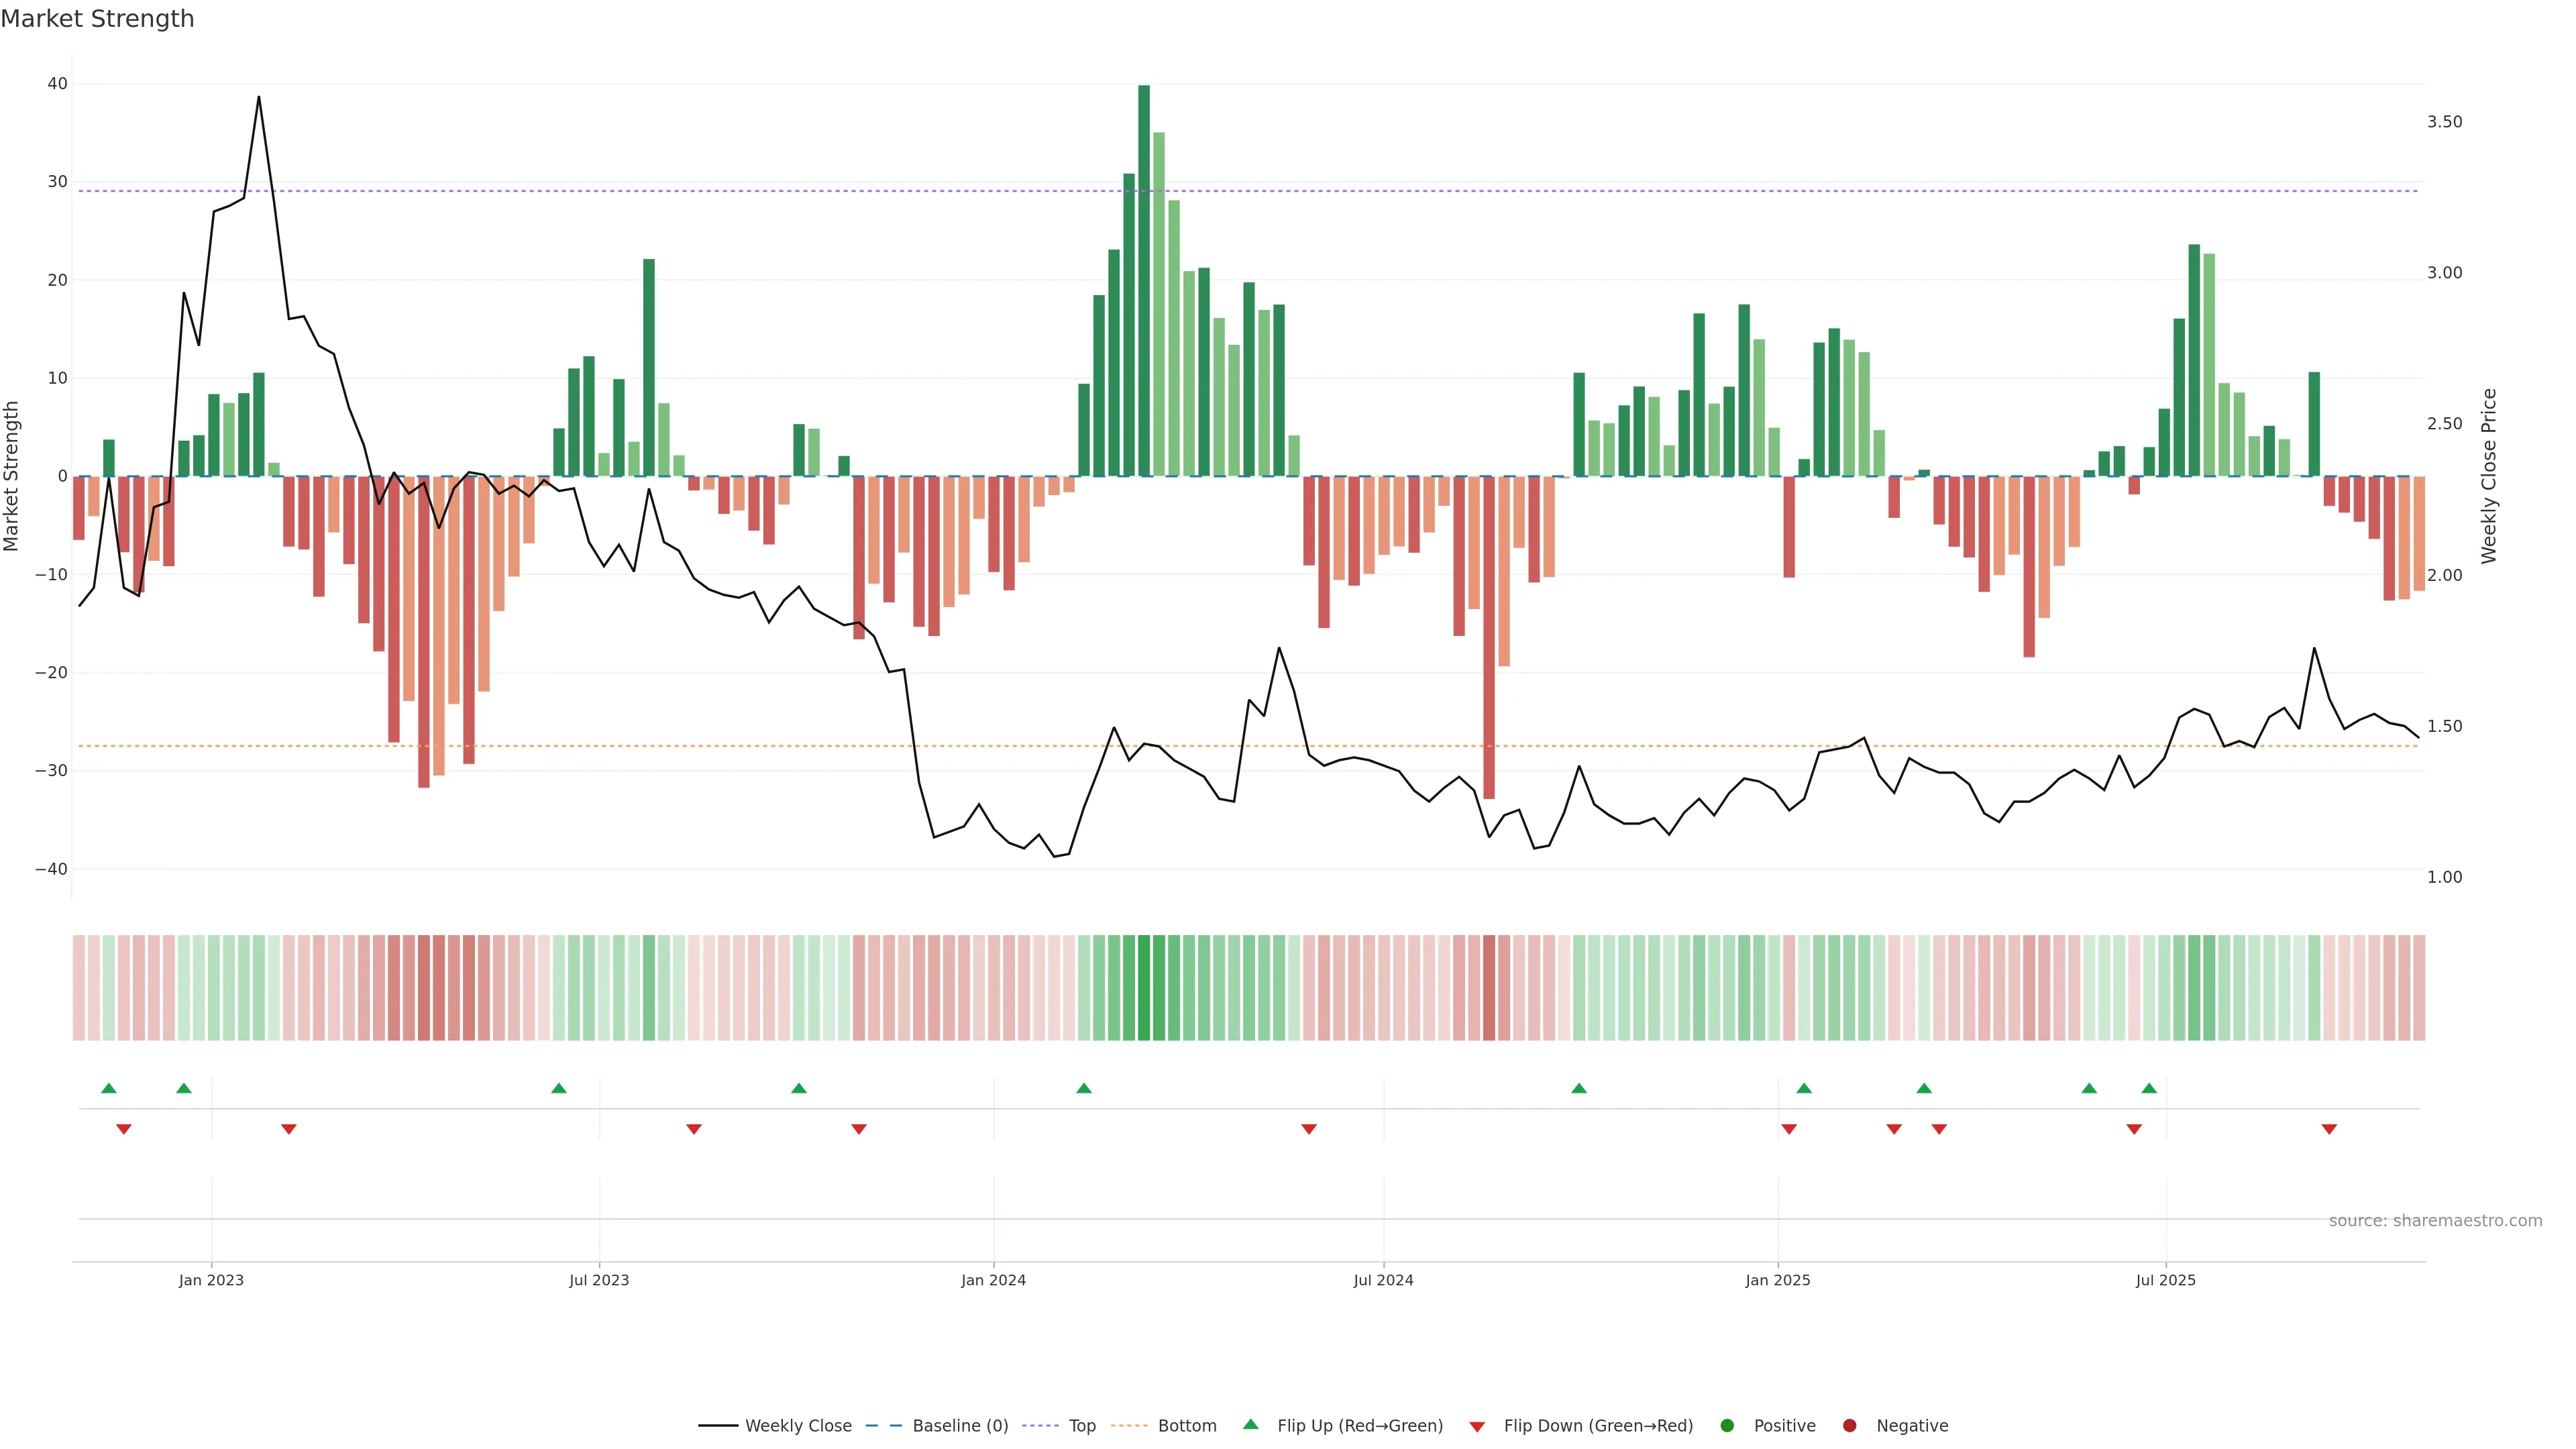Click the source: sharemaestro.com text
This screenshot has height=1449, width=2576.
[2435, 1220]
